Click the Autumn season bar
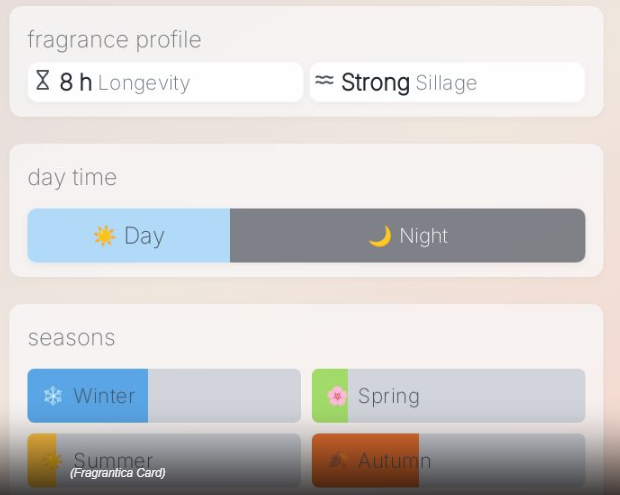Viewport: 620px width, 495px height. [x=448, y=460]
